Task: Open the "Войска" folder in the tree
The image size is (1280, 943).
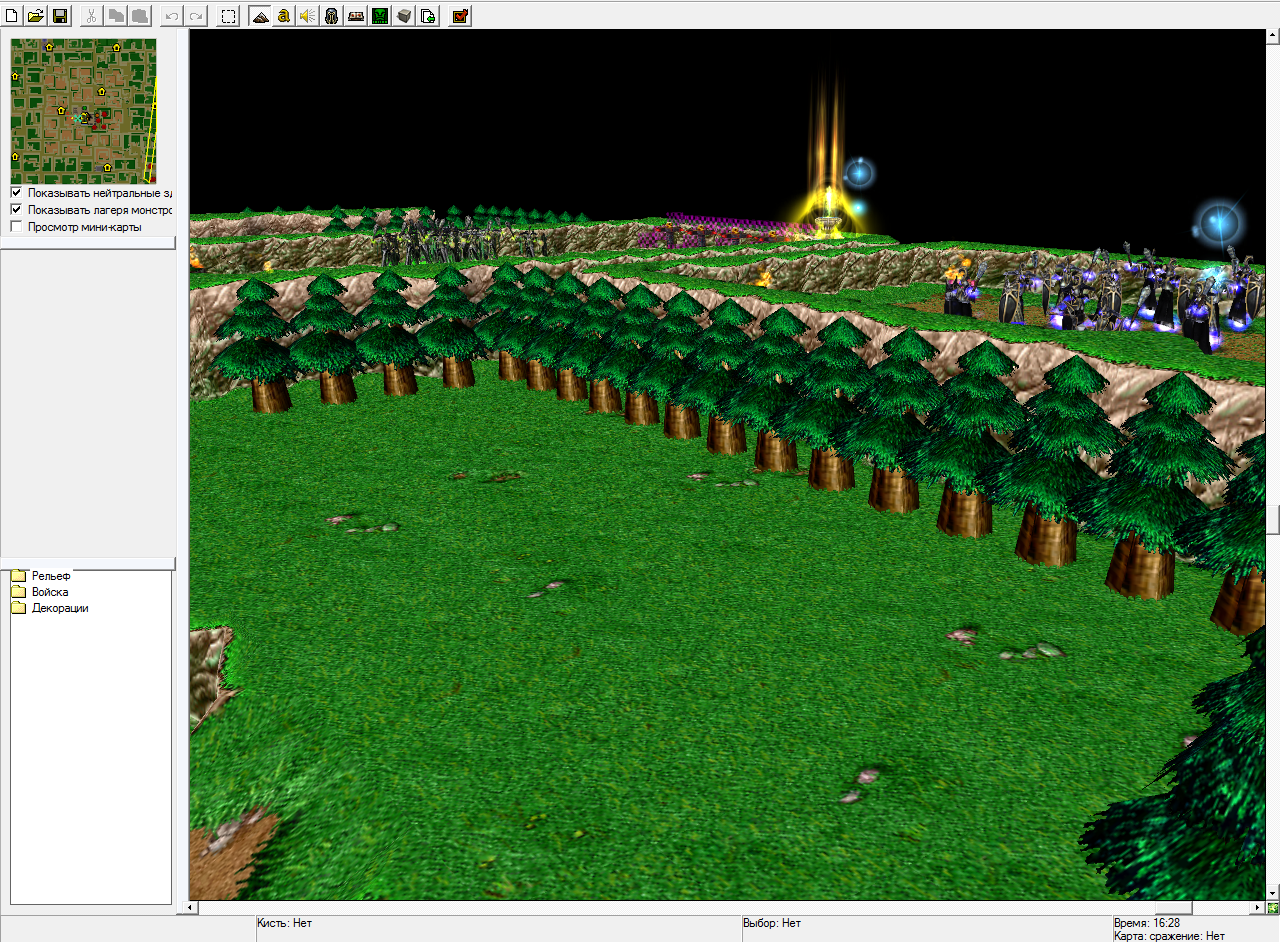Action: pos(50,592)
